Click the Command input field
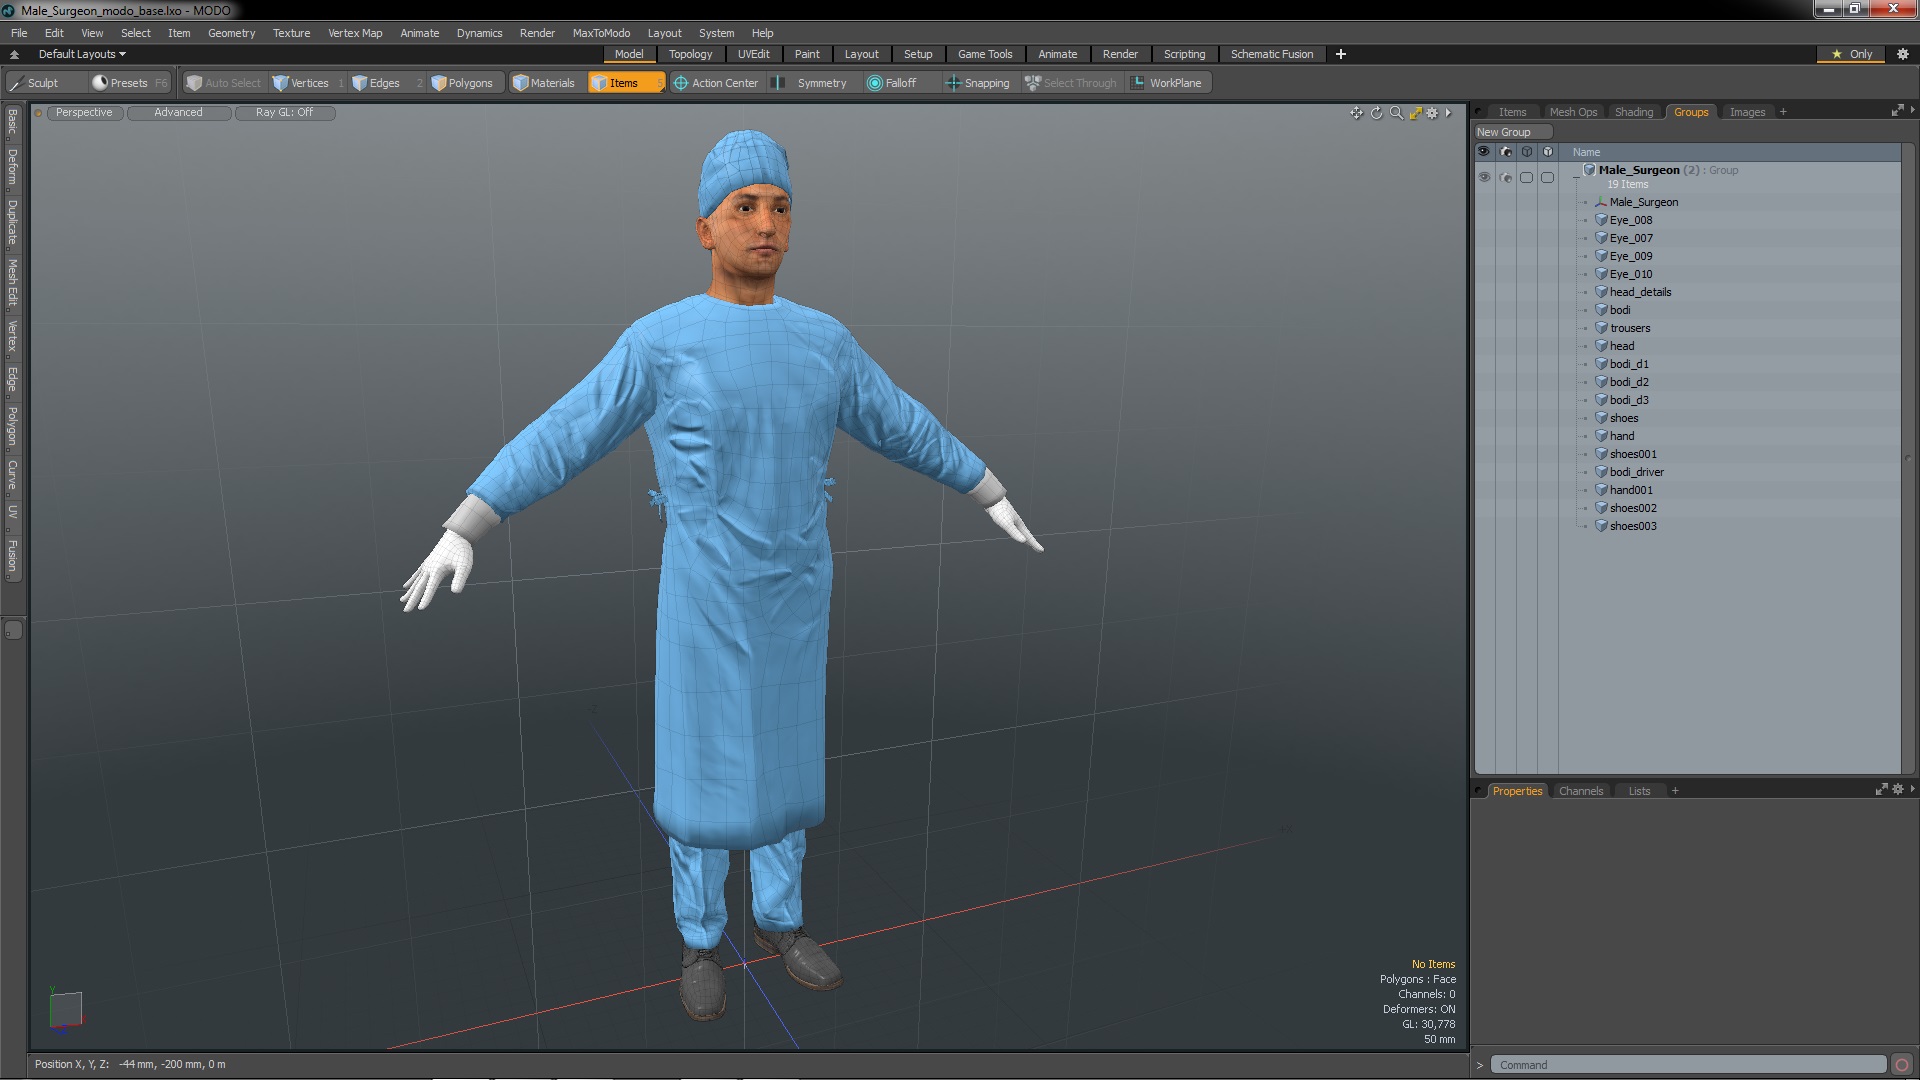 point(1687,1065)
